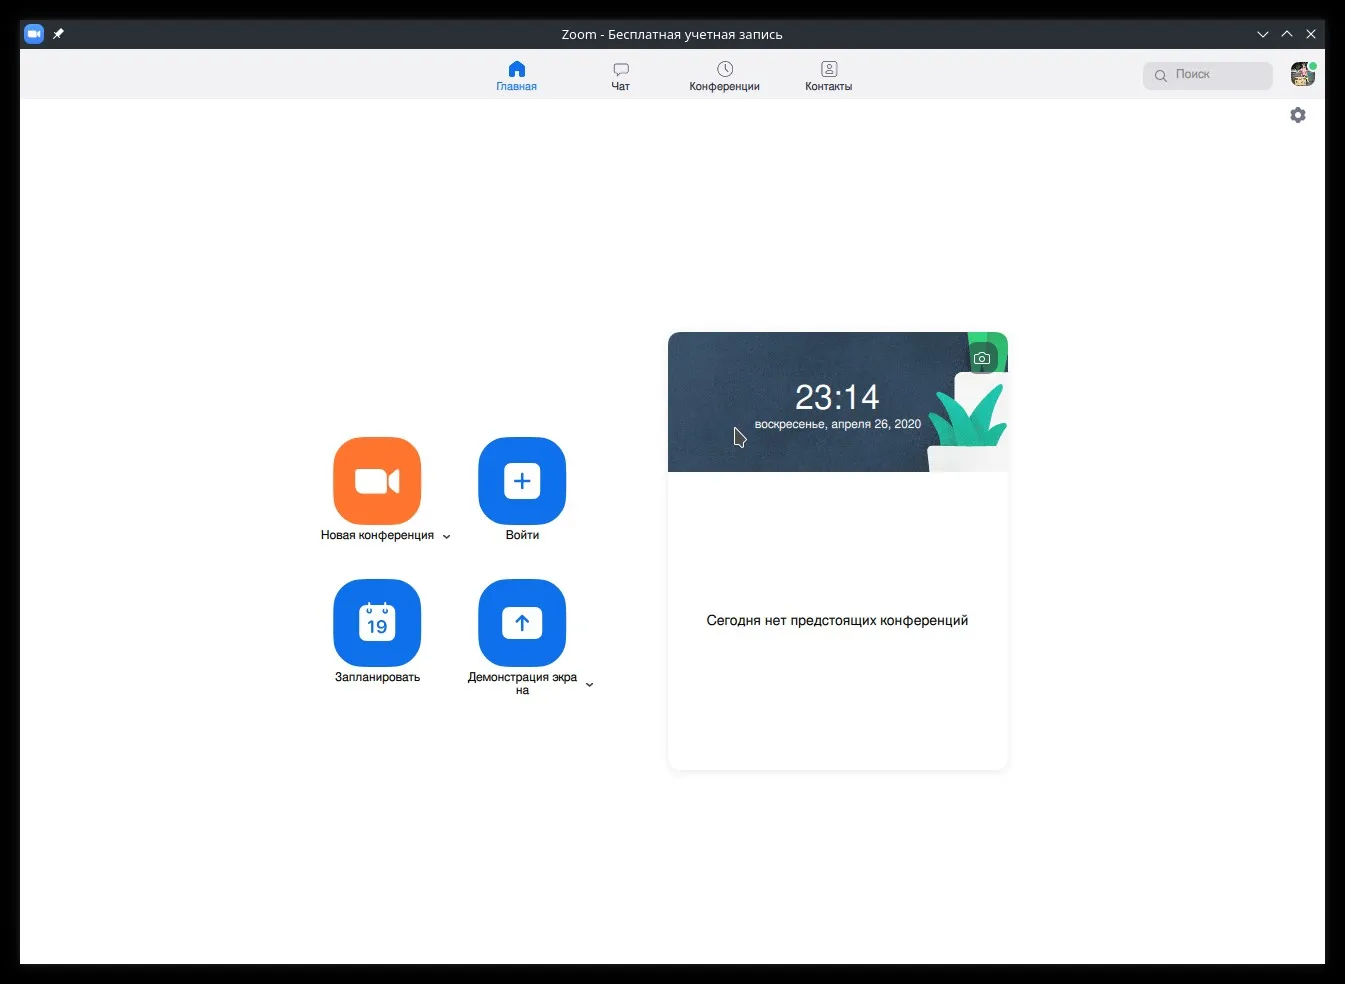Click the share screen arrow icon
1345x984 pixels.
pos(522,623)
